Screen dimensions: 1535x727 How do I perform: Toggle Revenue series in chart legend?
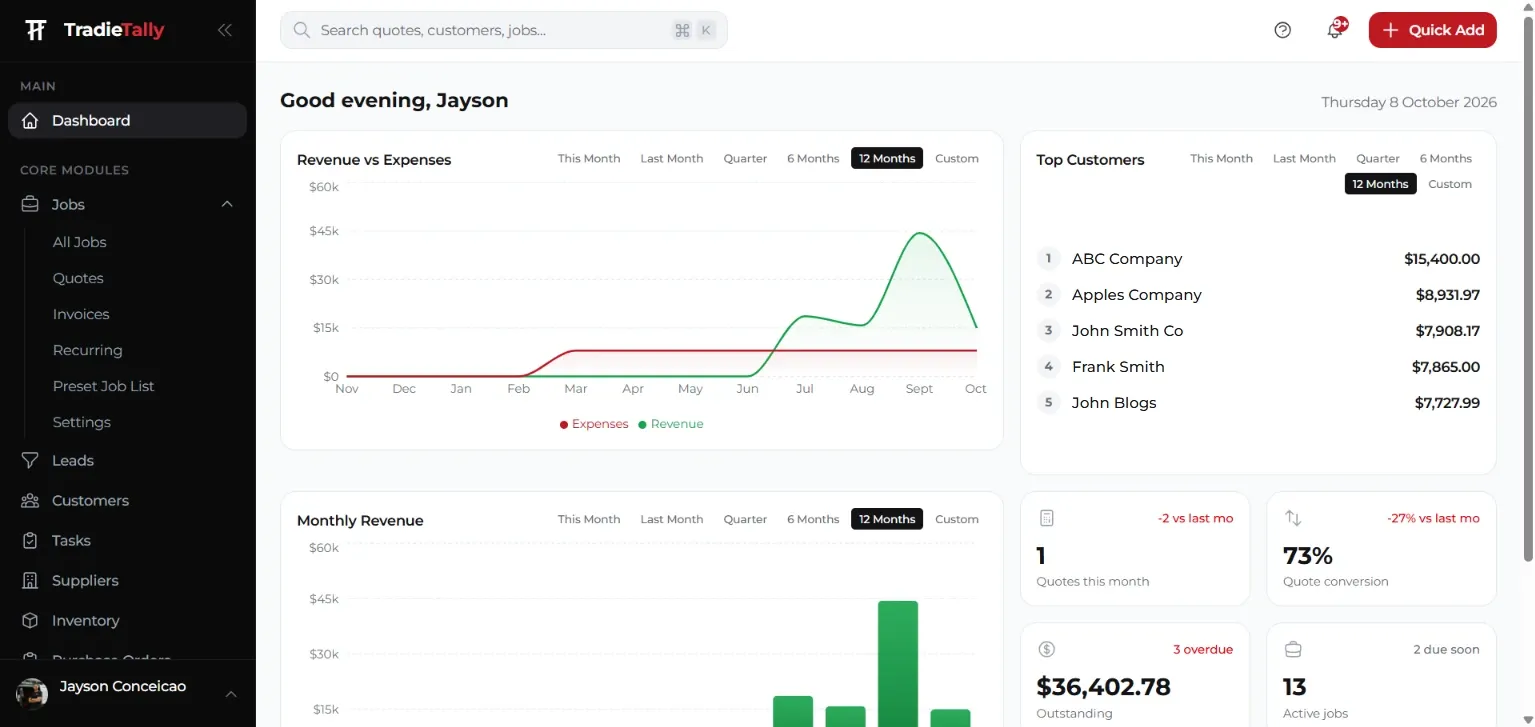tap(671, 424)
